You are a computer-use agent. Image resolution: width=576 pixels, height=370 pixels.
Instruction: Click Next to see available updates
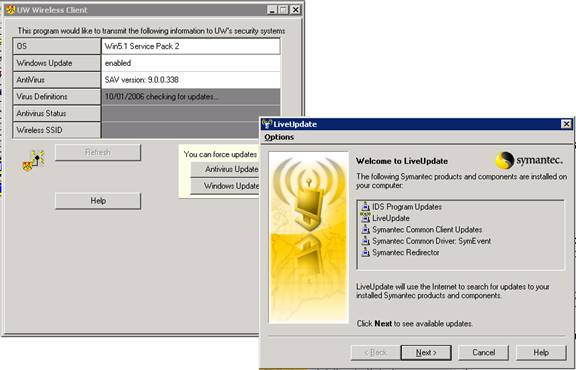click(x=426, y=353)
